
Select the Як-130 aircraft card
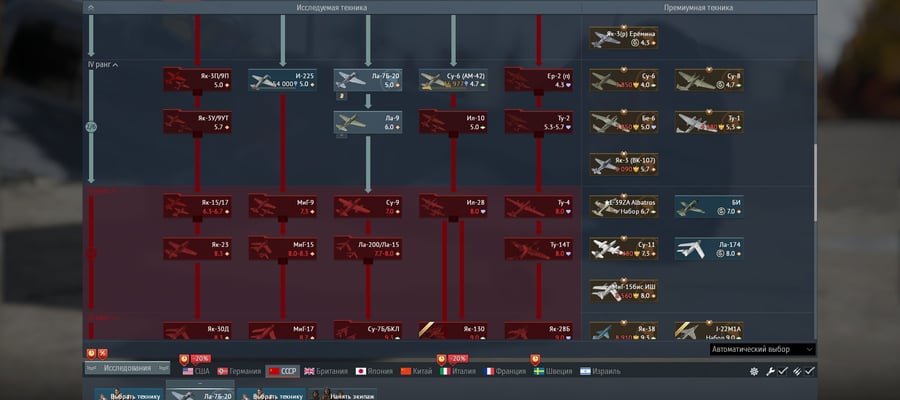[453, 331]
